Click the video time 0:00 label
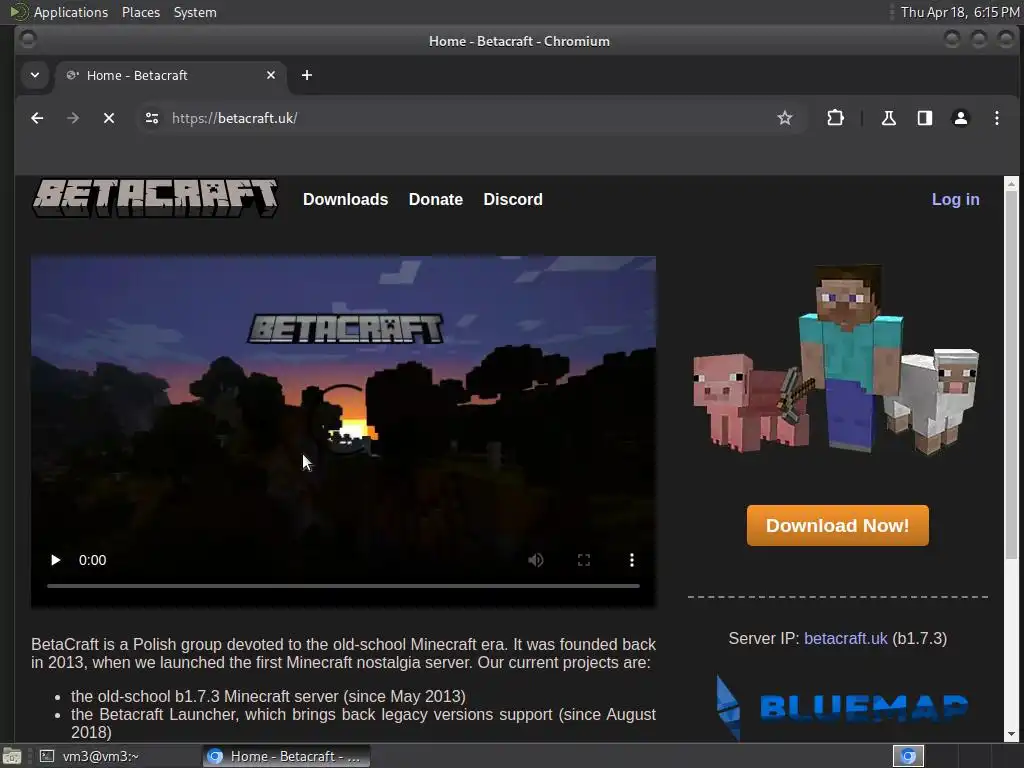Screen dimensions: 1024x768 coord(92,560)
